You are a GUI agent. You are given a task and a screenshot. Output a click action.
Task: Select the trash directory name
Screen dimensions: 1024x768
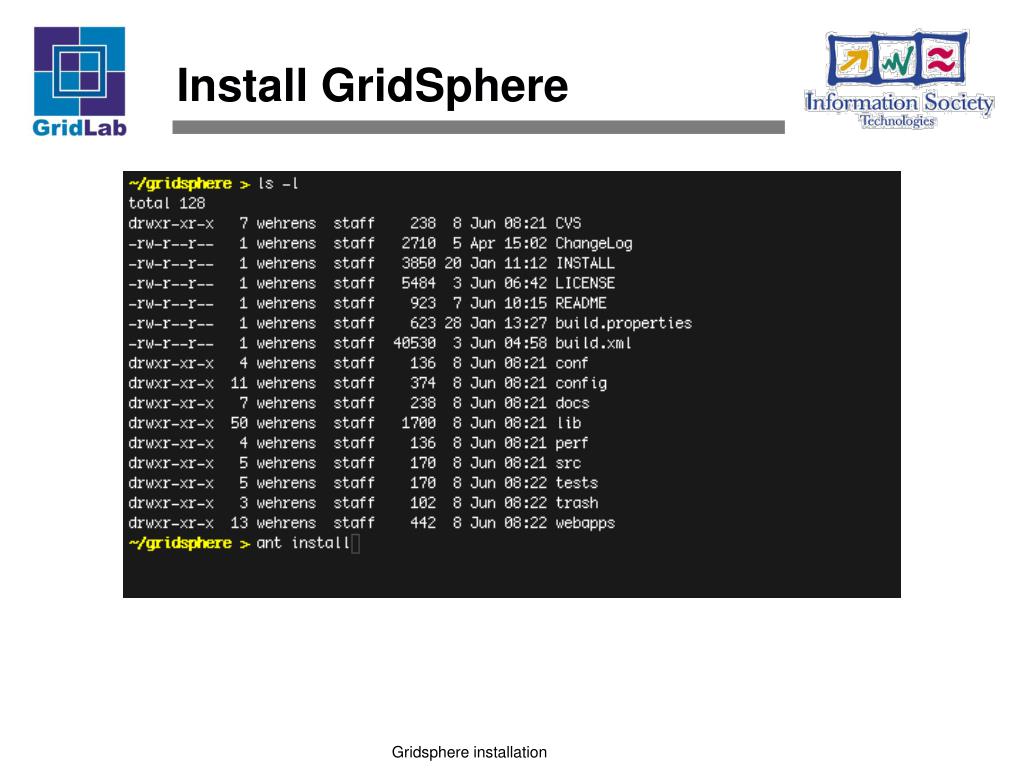[577, 503]
